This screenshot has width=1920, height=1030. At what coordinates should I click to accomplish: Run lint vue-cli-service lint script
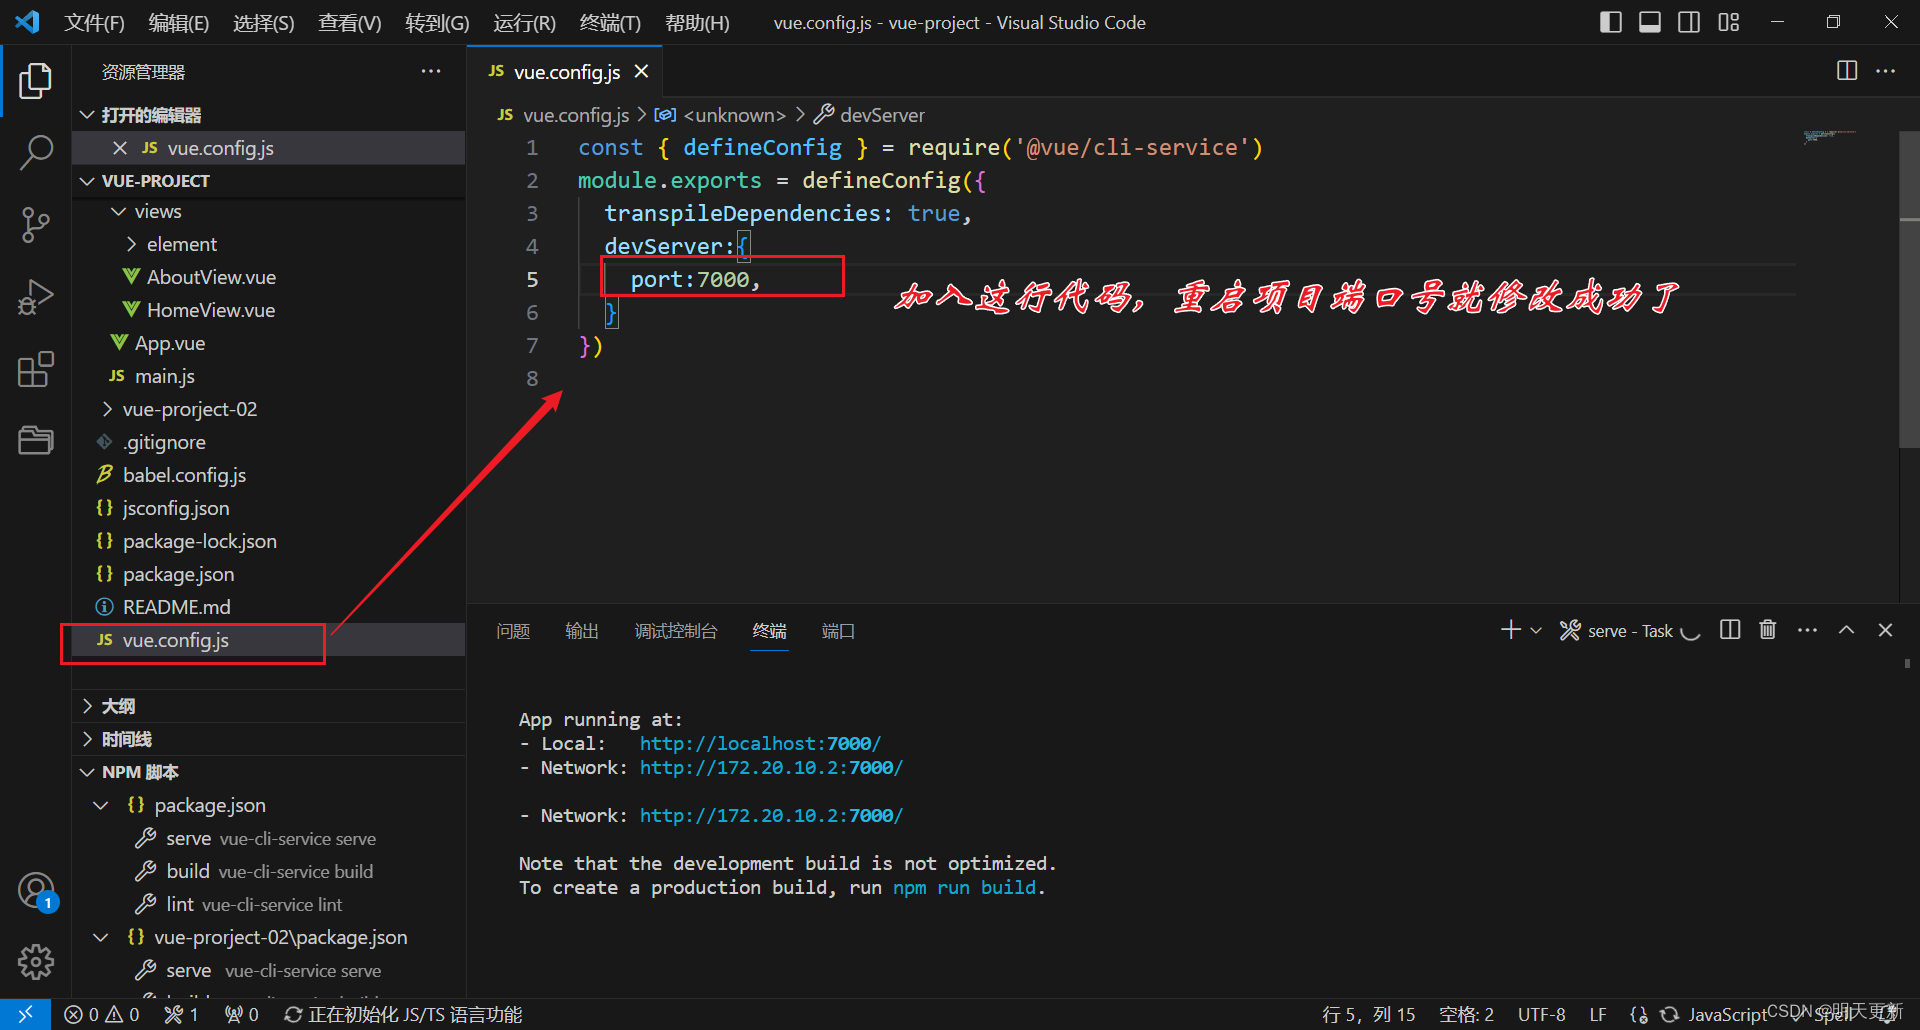point(270,904)
